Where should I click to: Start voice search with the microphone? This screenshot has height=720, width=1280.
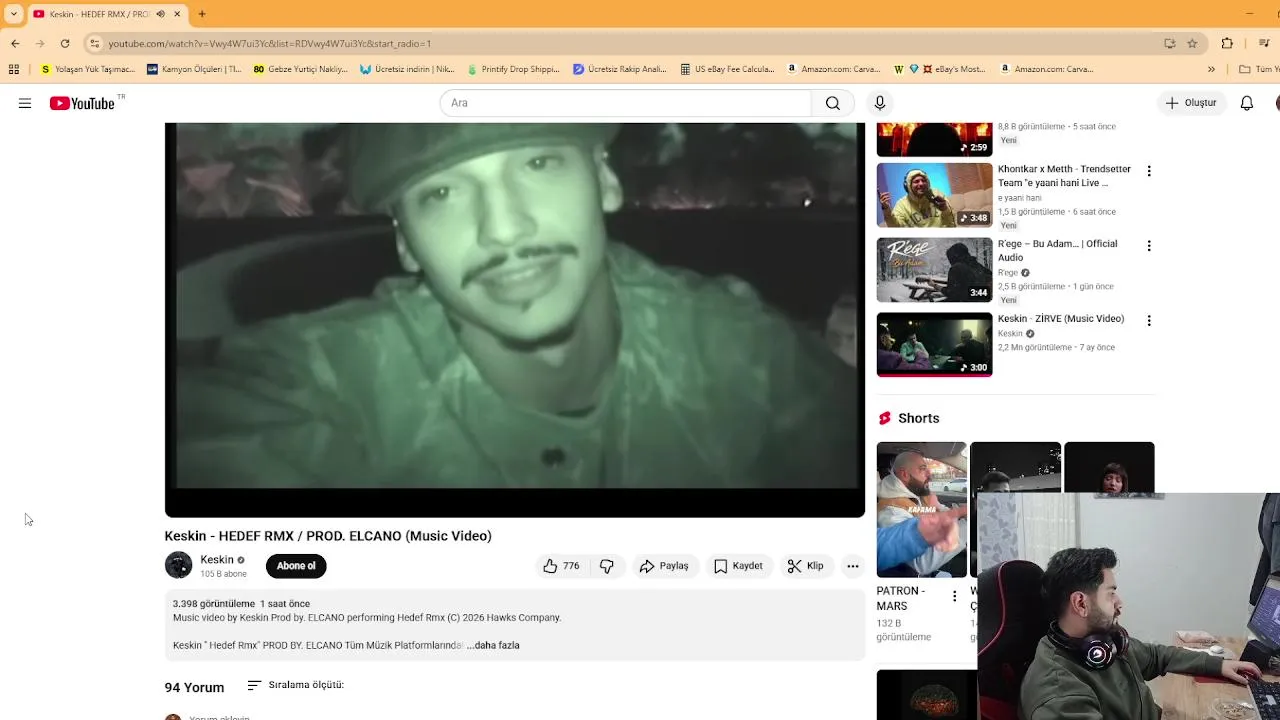[x=880, y=103]
